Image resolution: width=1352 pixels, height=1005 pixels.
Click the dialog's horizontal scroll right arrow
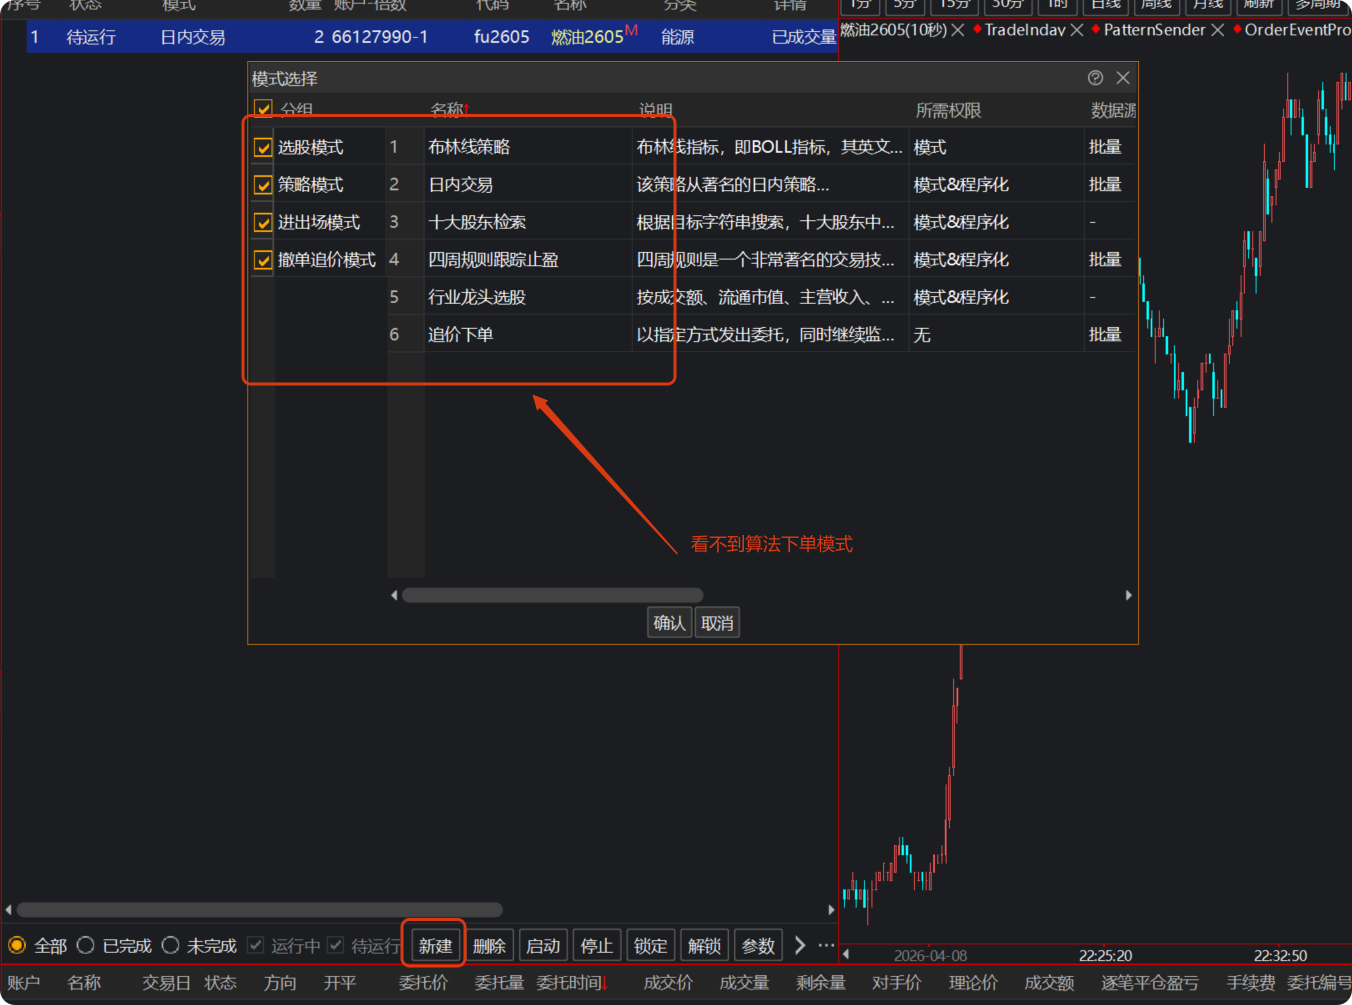pyautogui.click(x=1128, y=595)
